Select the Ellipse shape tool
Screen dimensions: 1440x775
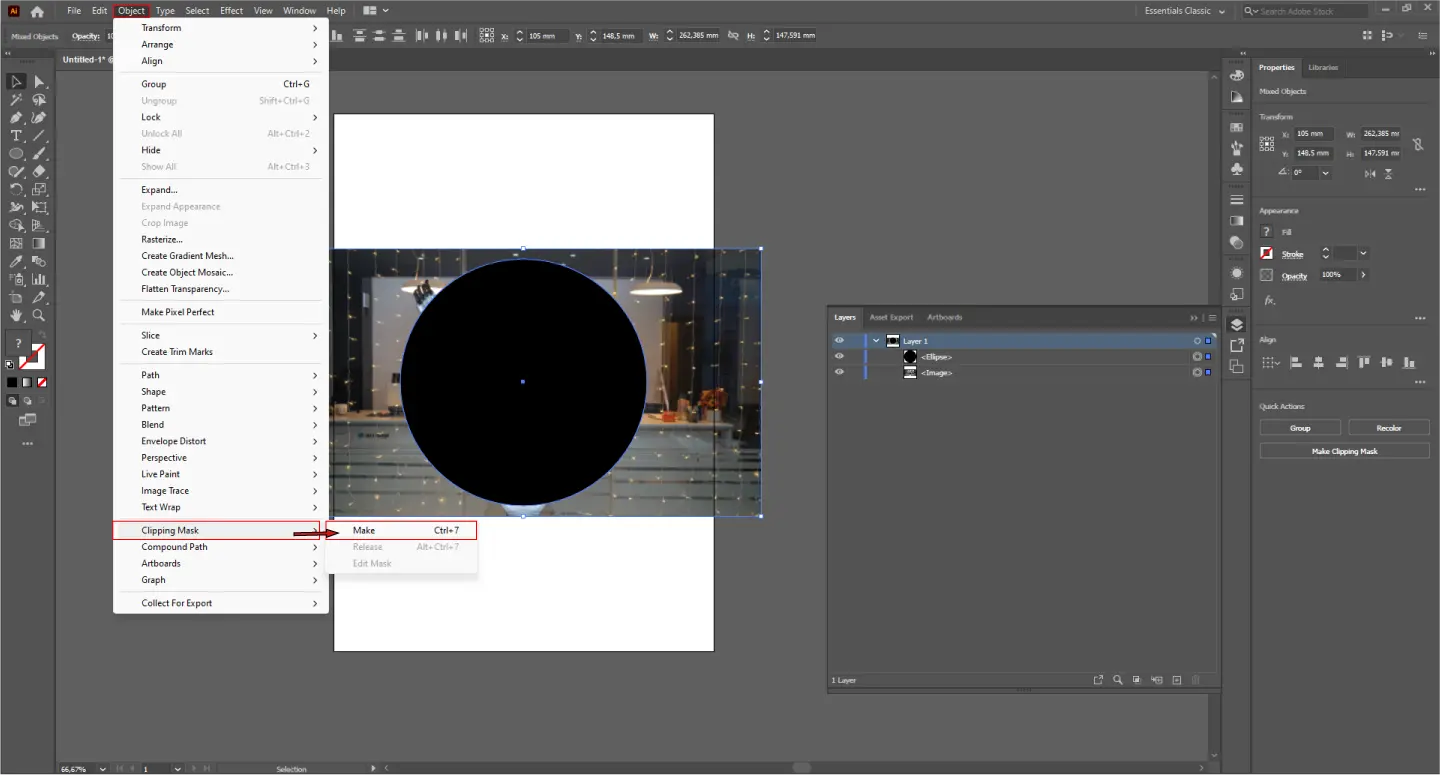coord(17,154)
